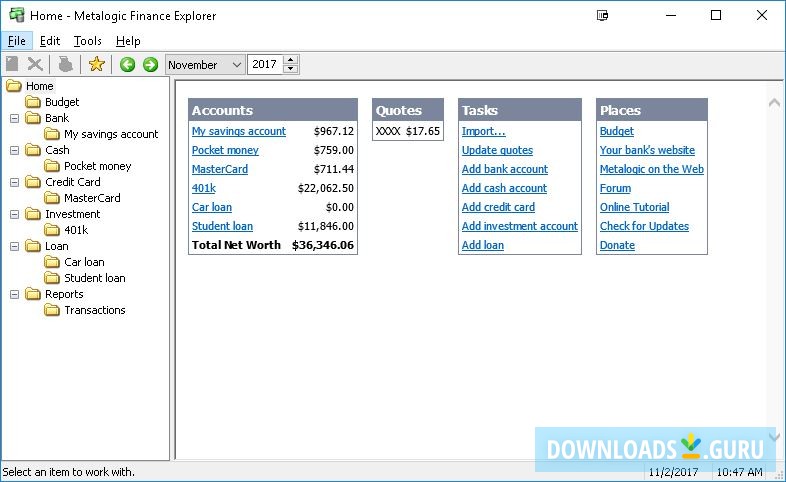This screenshot has height=482, width=786.
Task: Click the delete X toolbar icon
Action: (x=35, y=65)
